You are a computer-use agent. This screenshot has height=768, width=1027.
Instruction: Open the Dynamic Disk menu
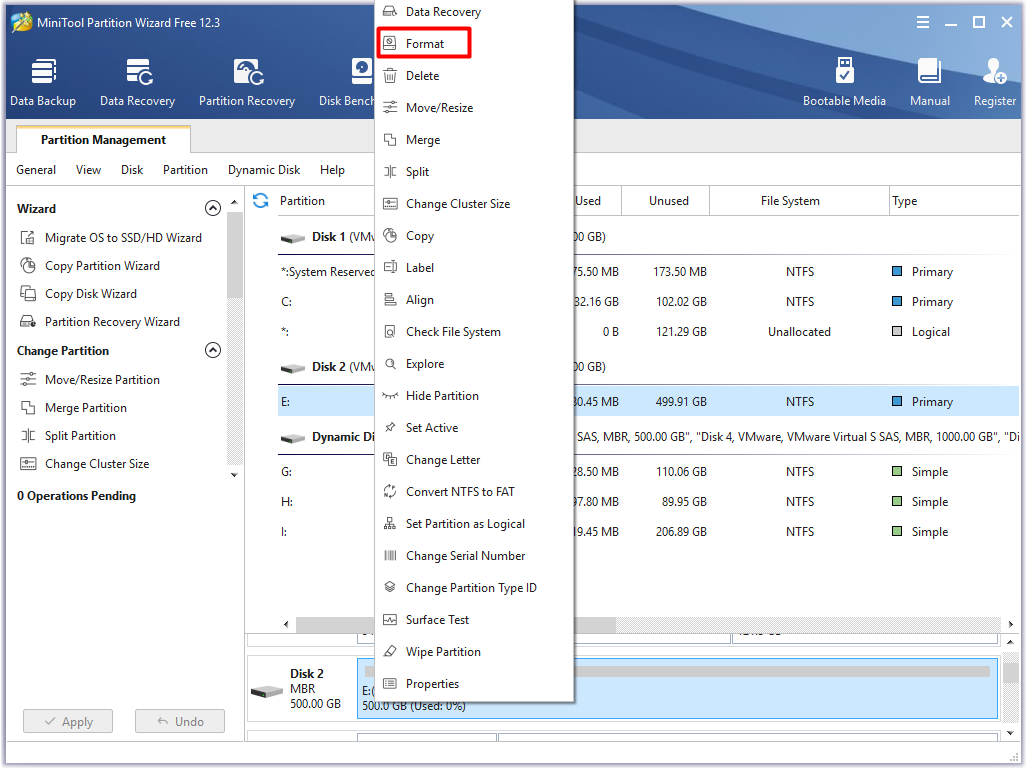point(263,169)
